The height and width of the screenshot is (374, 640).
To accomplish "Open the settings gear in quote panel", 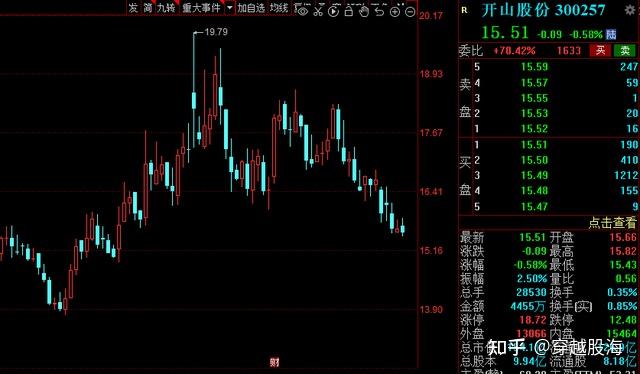I will [630, 10].
